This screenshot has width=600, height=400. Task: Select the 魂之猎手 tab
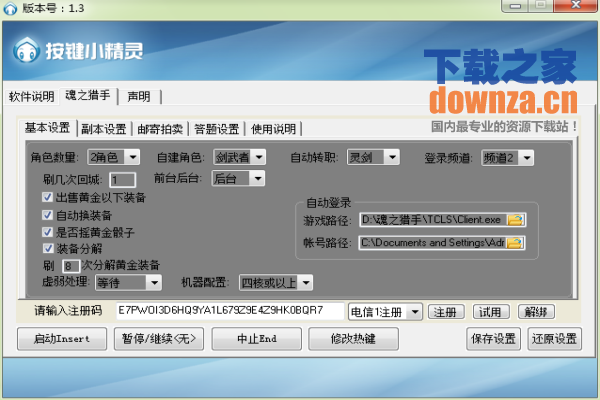coord(88,95)
